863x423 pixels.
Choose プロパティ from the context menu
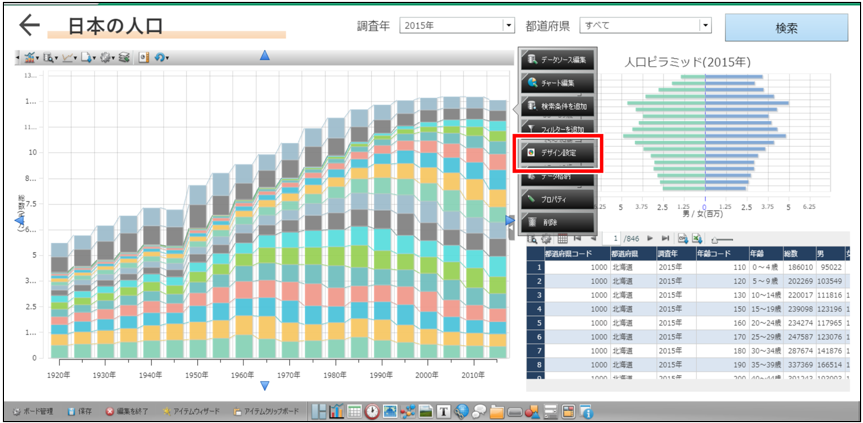tap(558, 200)
